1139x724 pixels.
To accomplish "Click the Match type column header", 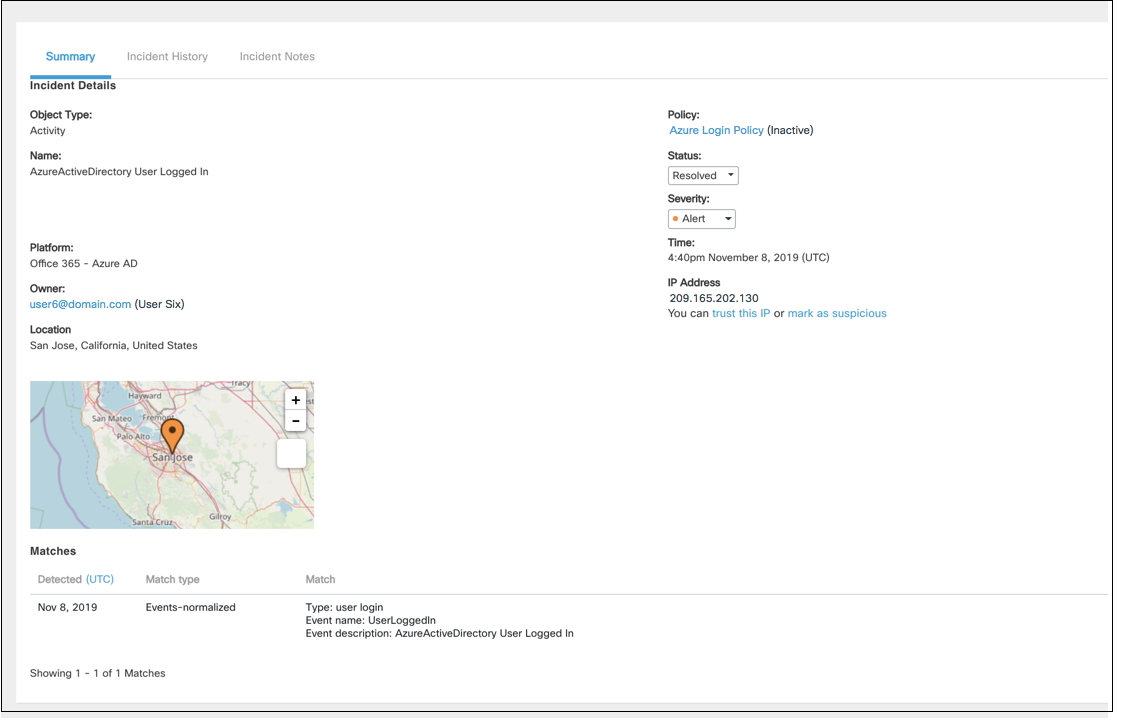I will point(172,579).
